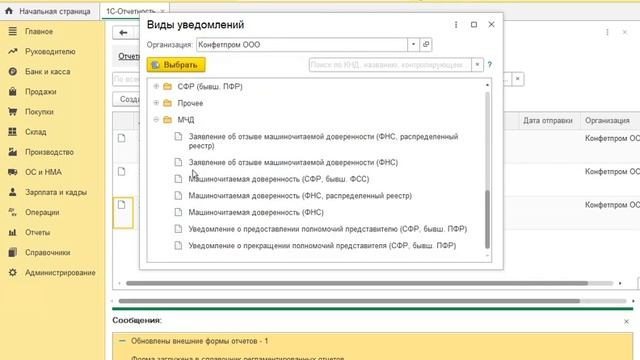Click the Прочее folder icon

click(x=167, y=103)
